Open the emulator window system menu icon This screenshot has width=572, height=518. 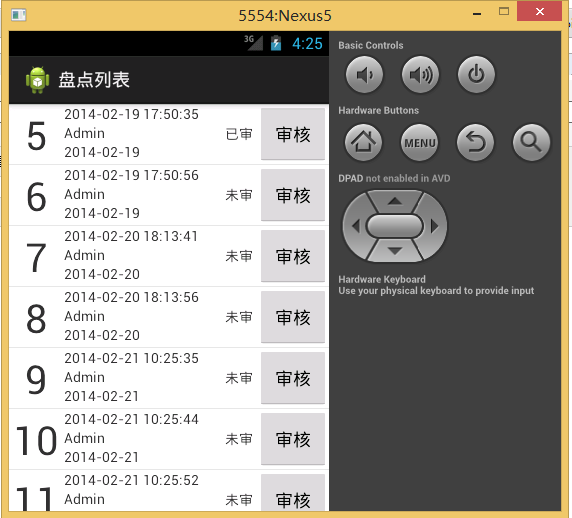tap(19, 15)
